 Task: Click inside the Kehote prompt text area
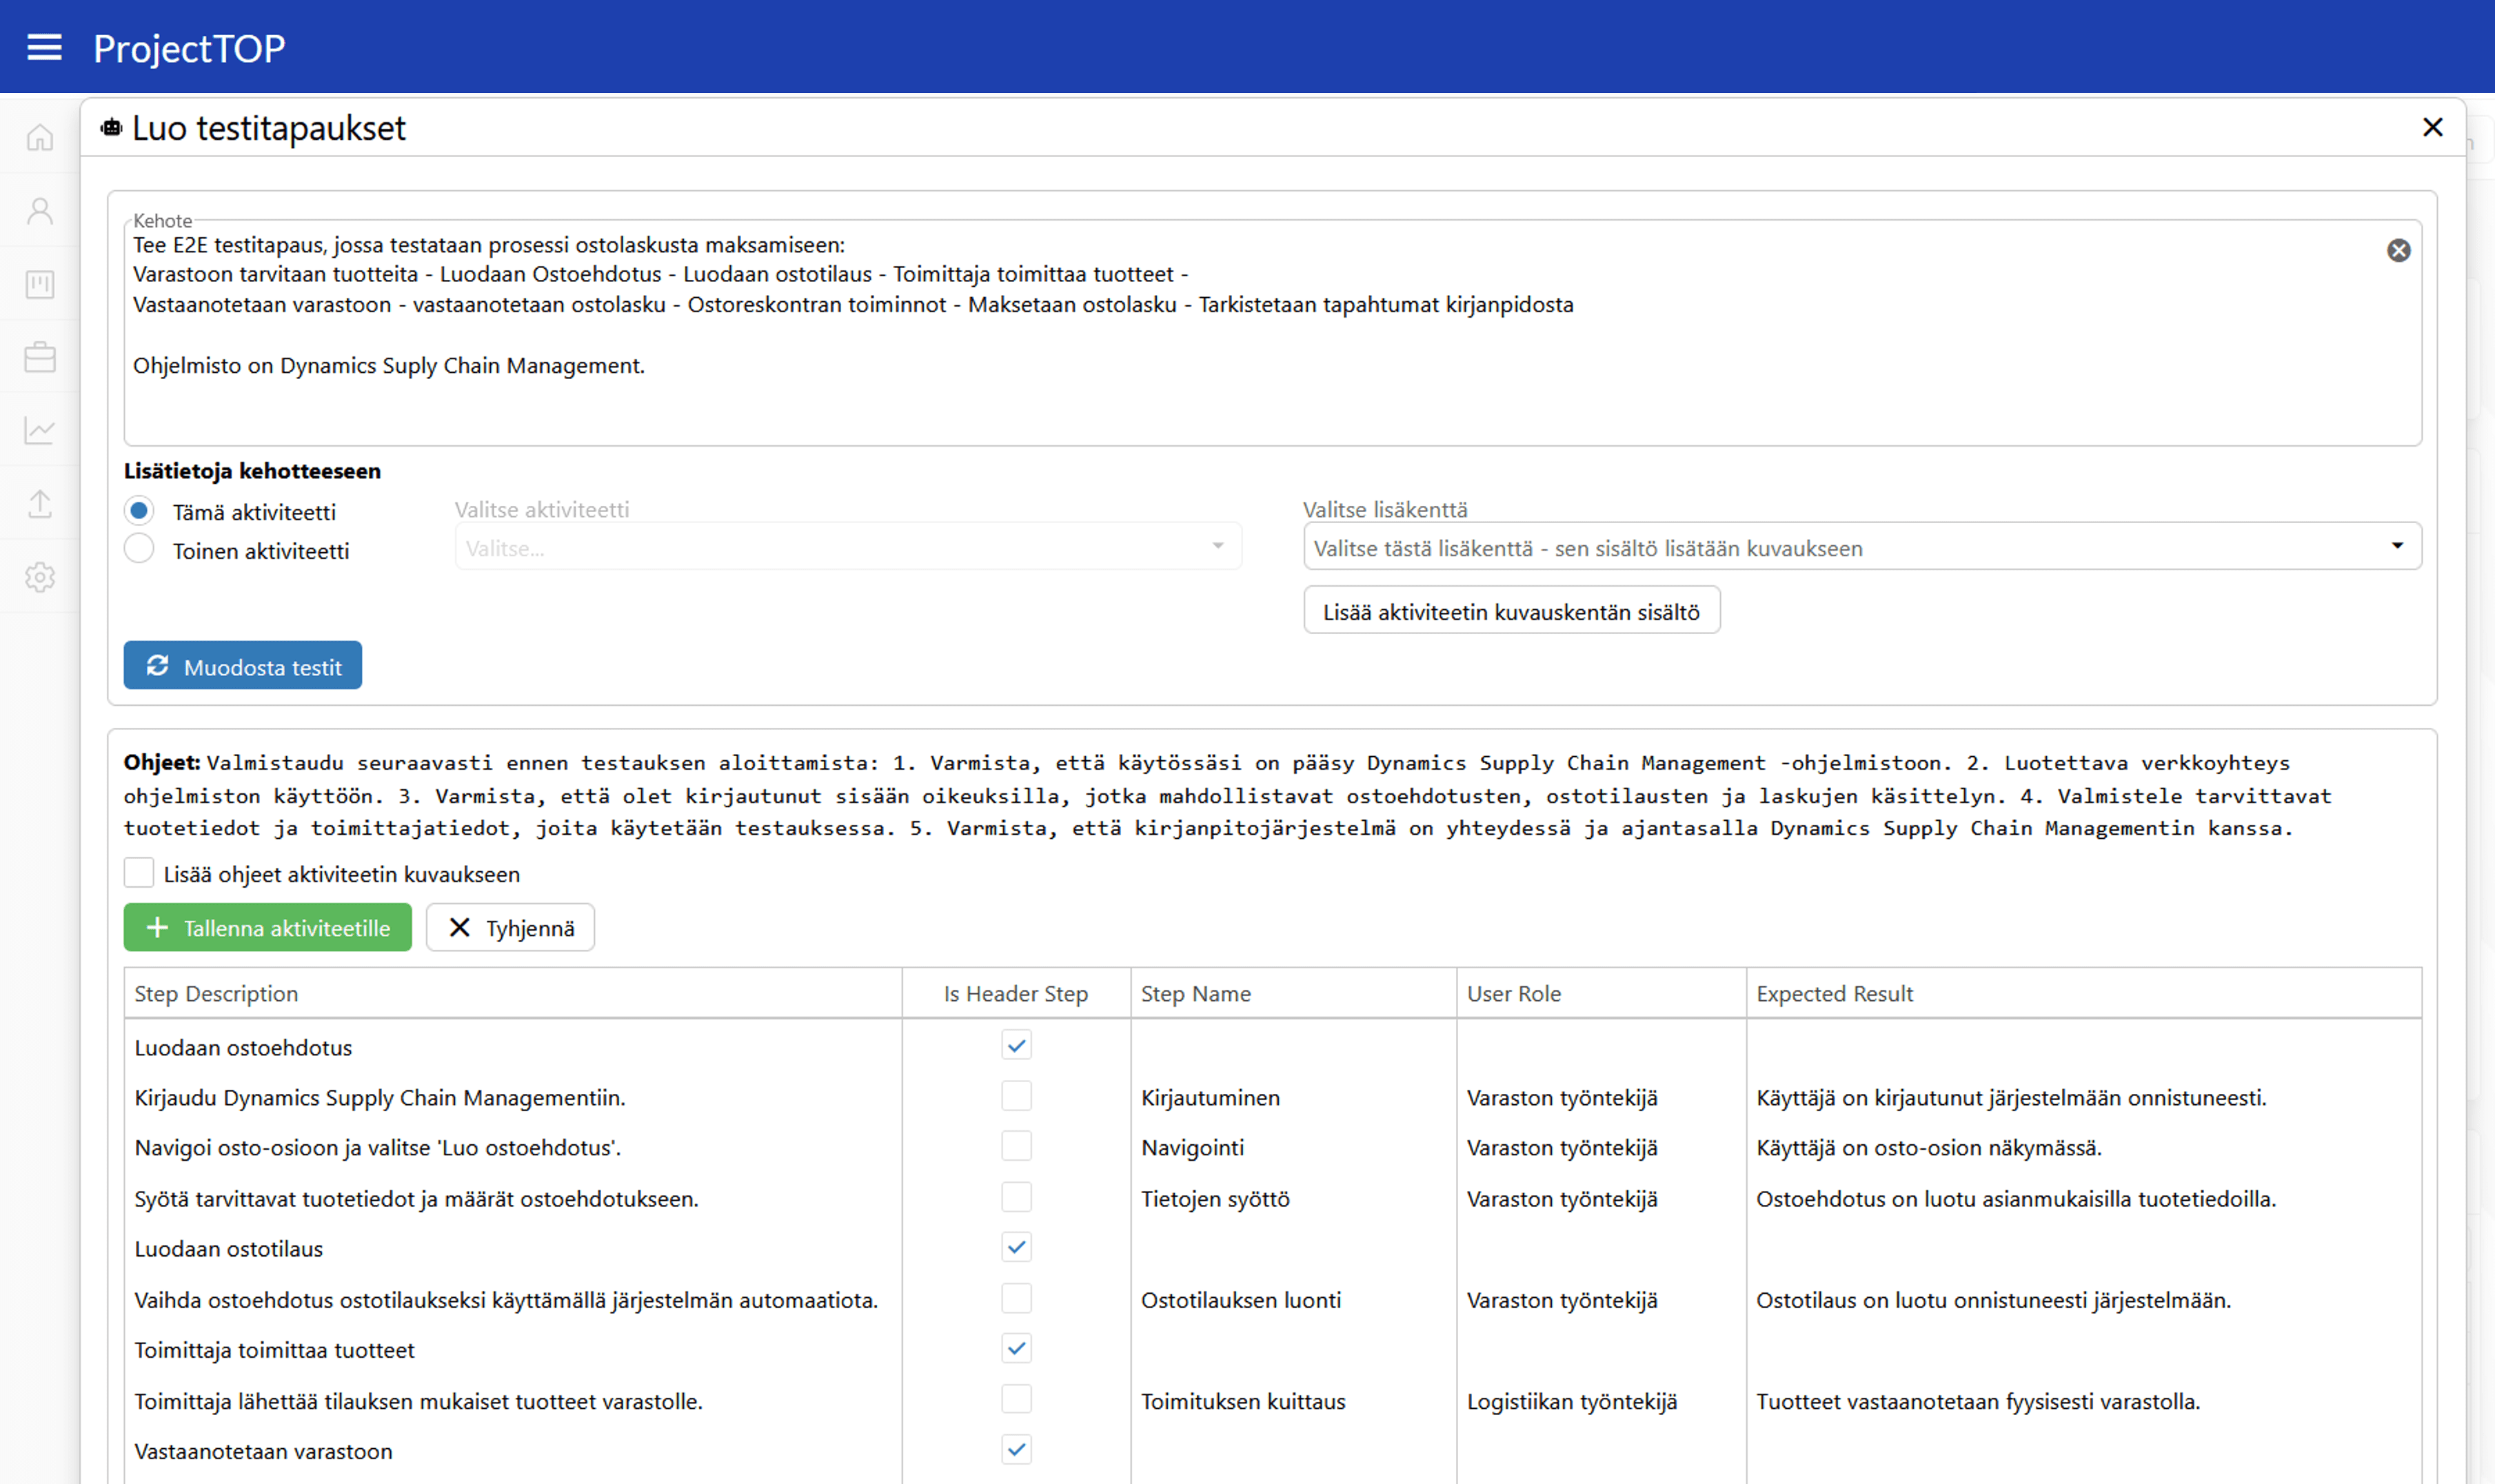[x=1200, y=400]
